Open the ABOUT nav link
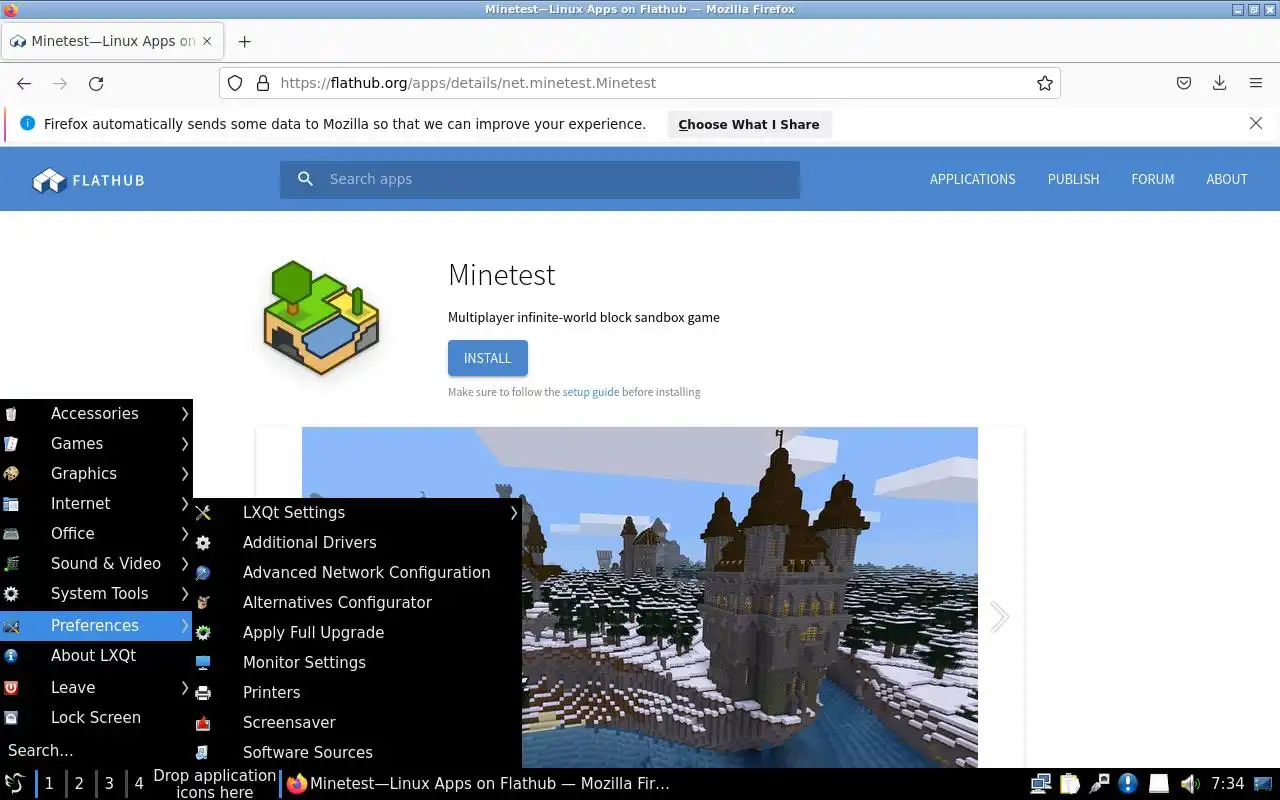Image resolution: width=1280 pixels, height=800 pixels. pos(1226,179)
